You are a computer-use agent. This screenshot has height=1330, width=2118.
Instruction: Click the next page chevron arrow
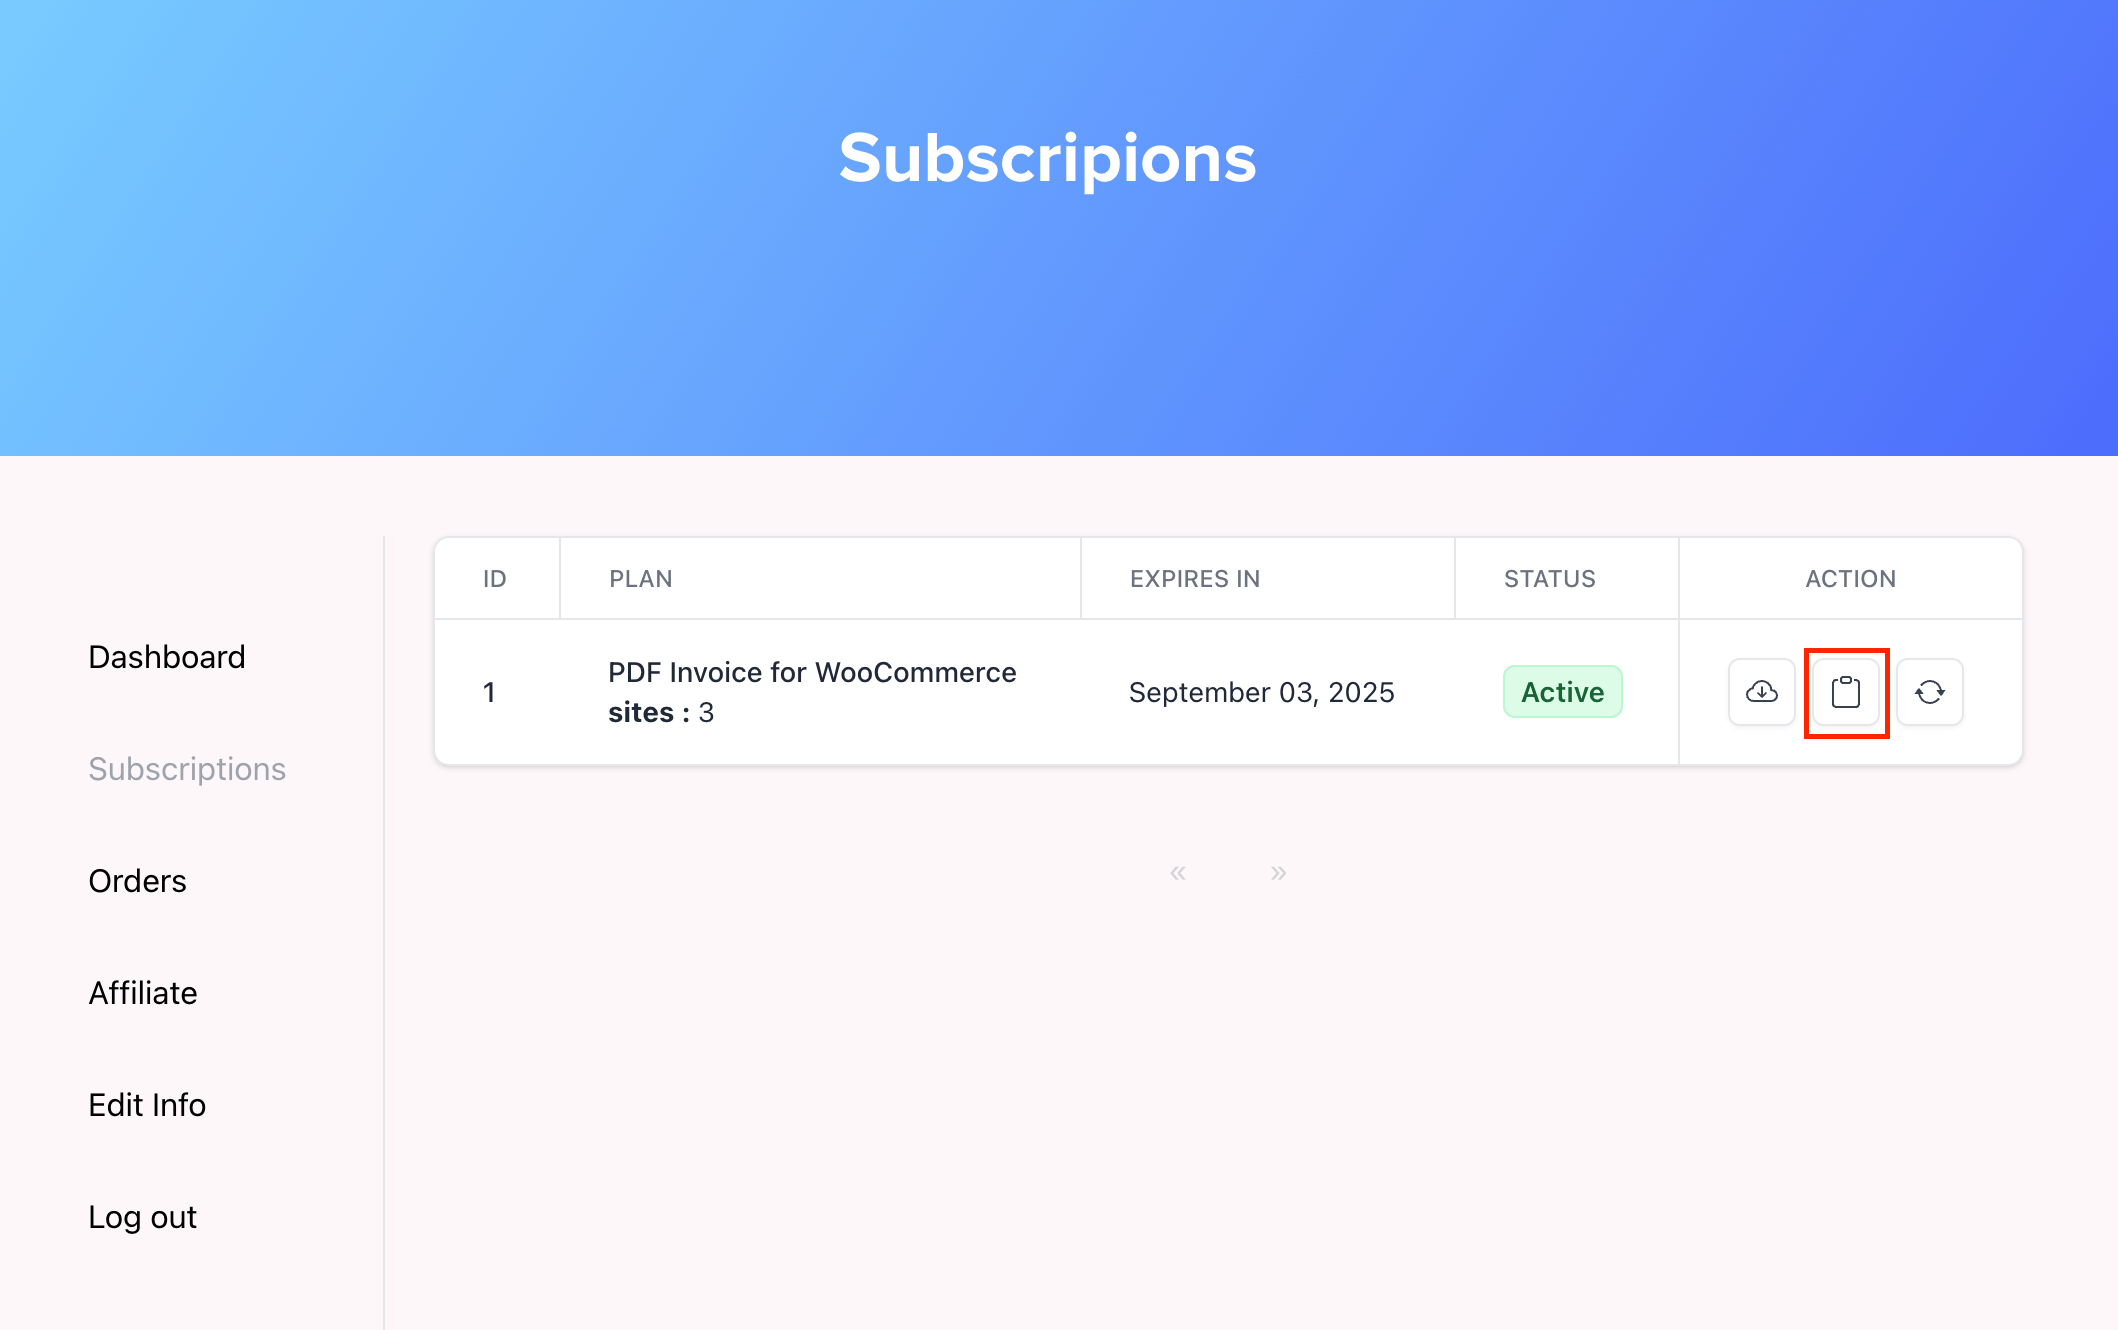[1279, 872]
